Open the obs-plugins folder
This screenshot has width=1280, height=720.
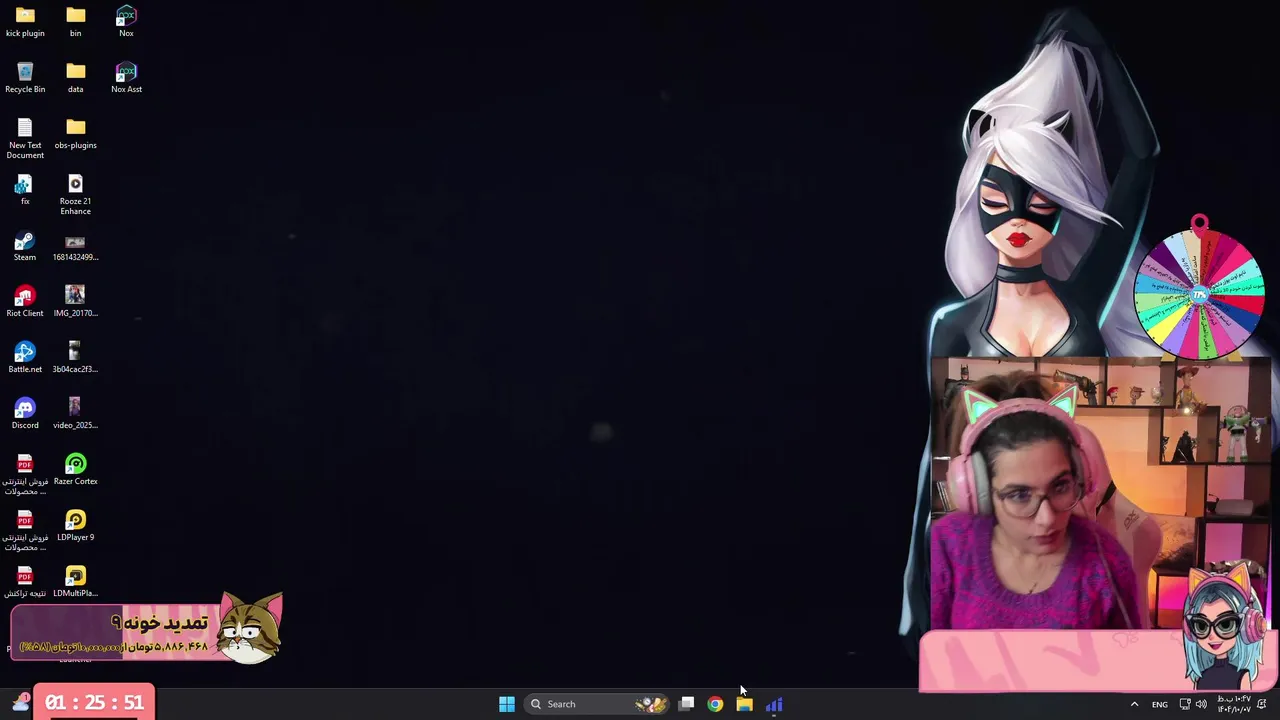[x=75, y=134]
